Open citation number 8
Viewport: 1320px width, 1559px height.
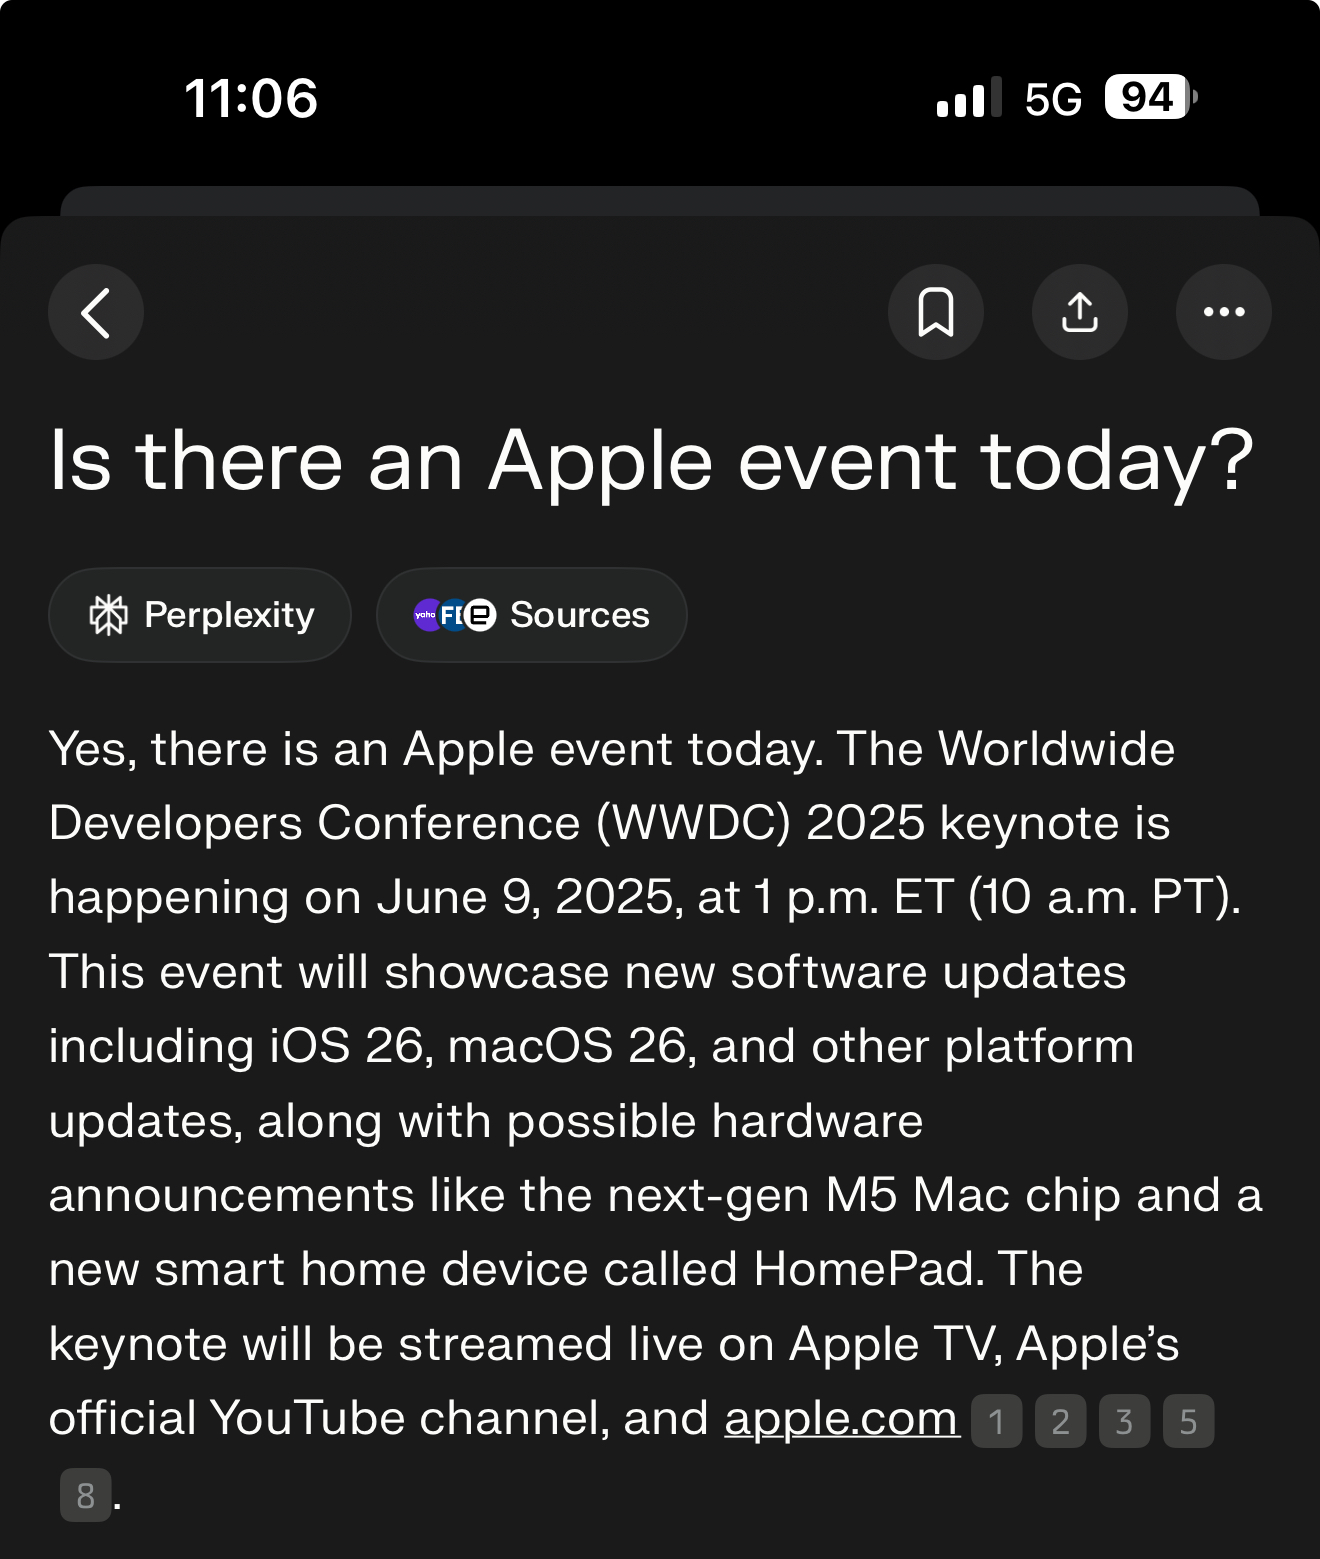coord(86,1495)
